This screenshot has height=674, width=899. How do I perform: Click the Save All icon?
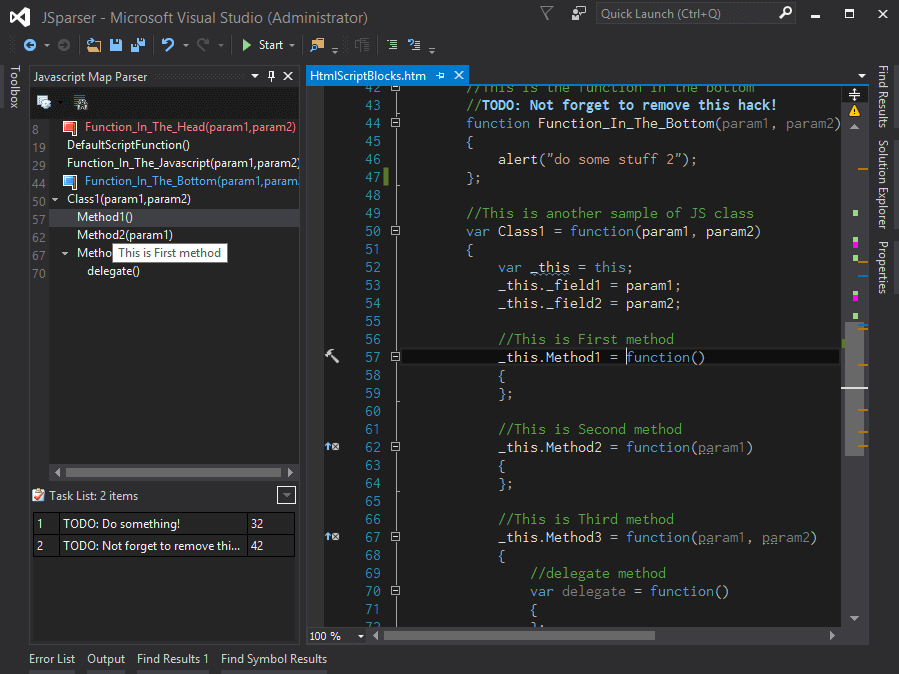pos(138,45)
